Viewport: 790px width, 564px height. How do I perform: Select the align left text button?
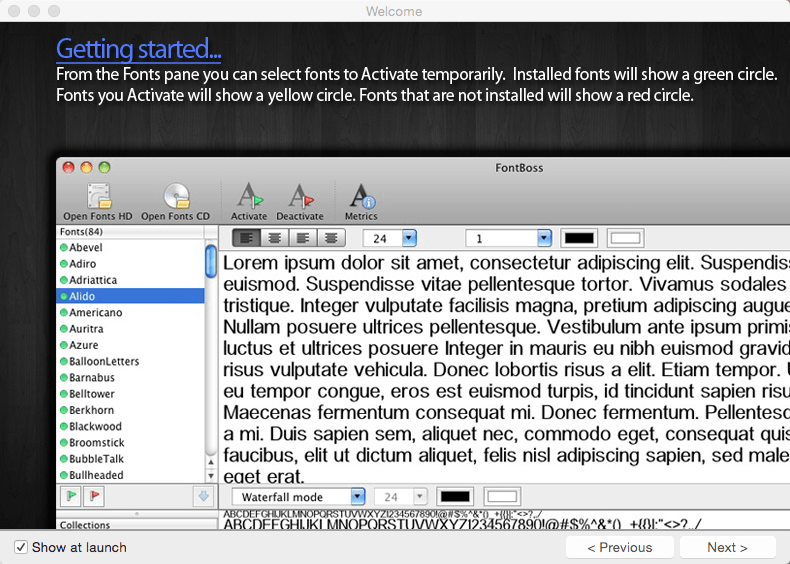247,238
